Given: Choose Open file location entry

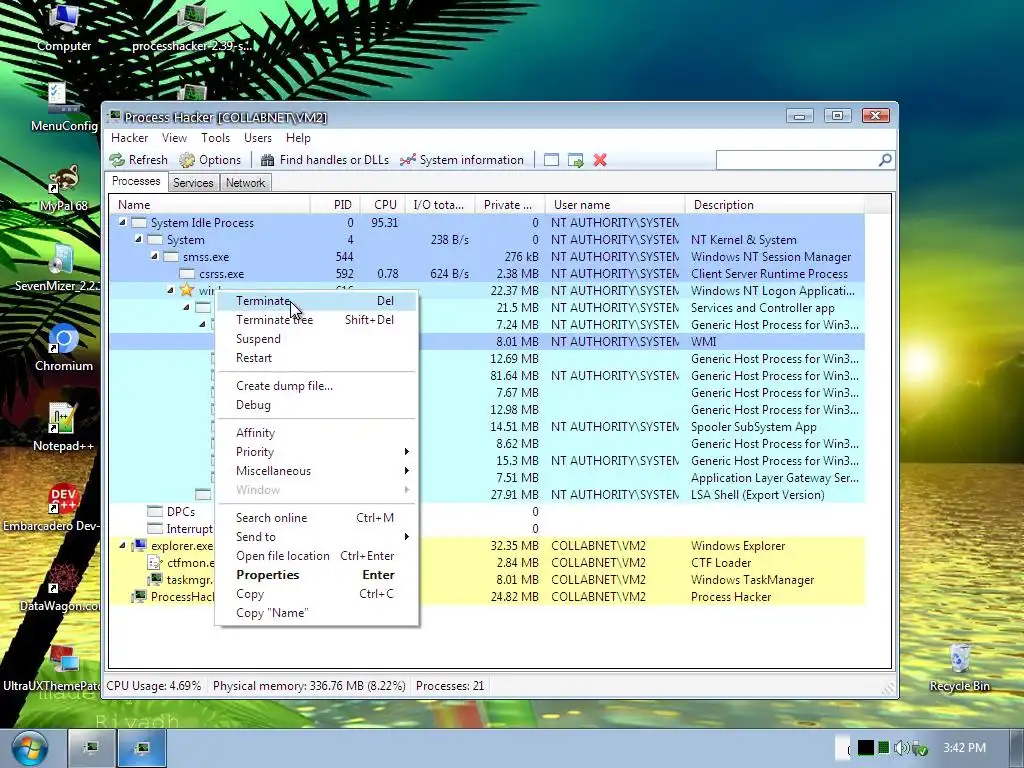Looking at the screenshot, I should [316, 556].
